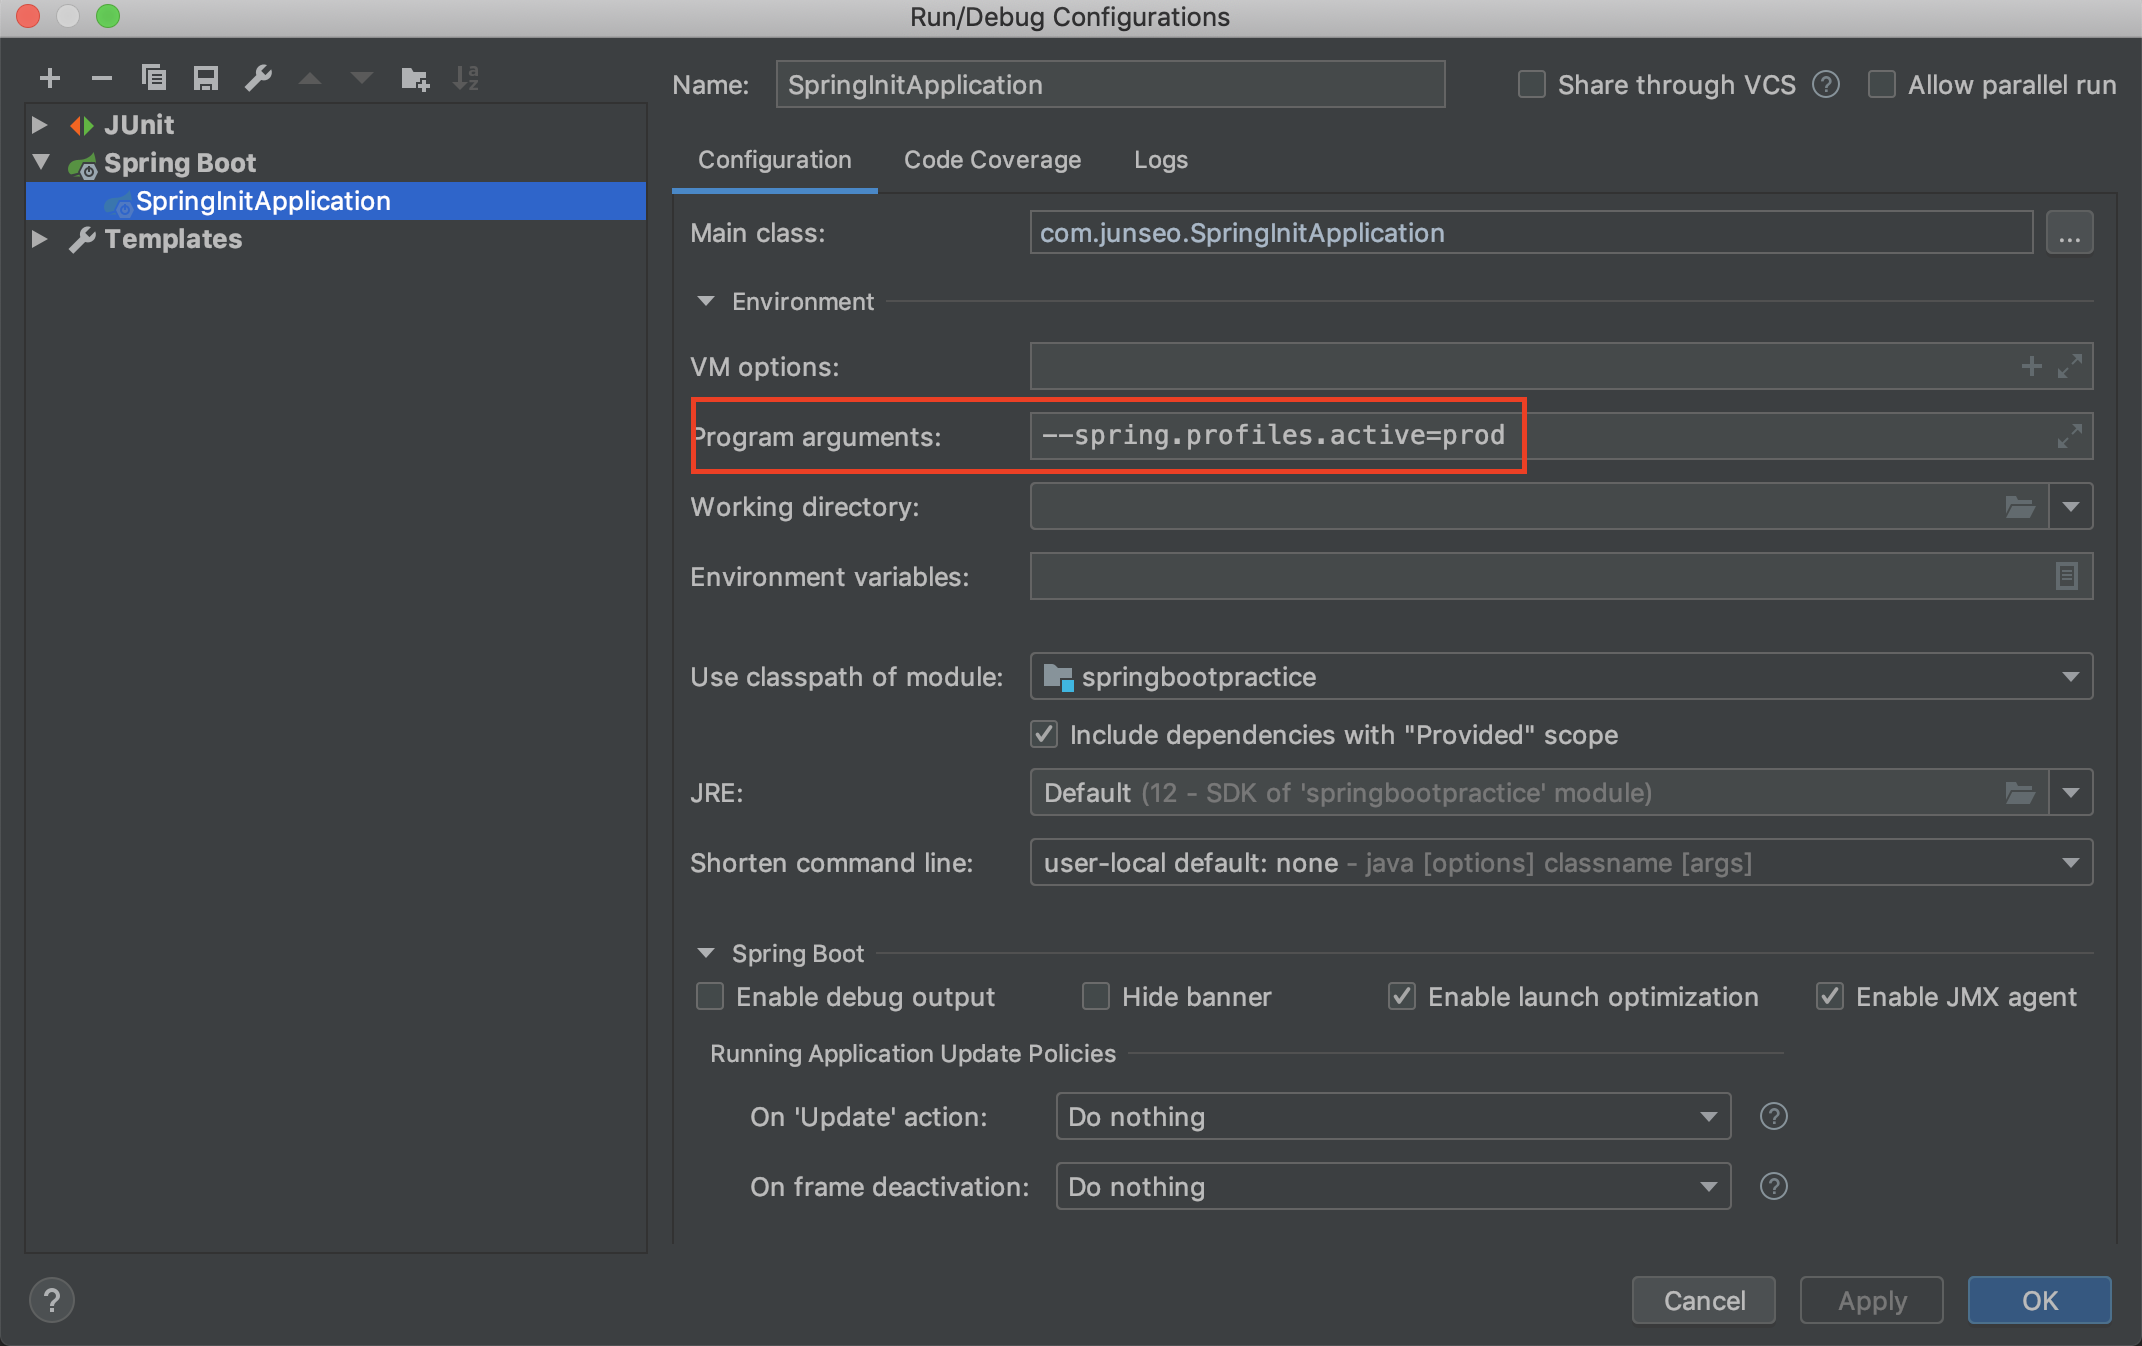
Task: Open the Logs tab
Action: (x=1160, y=160)
